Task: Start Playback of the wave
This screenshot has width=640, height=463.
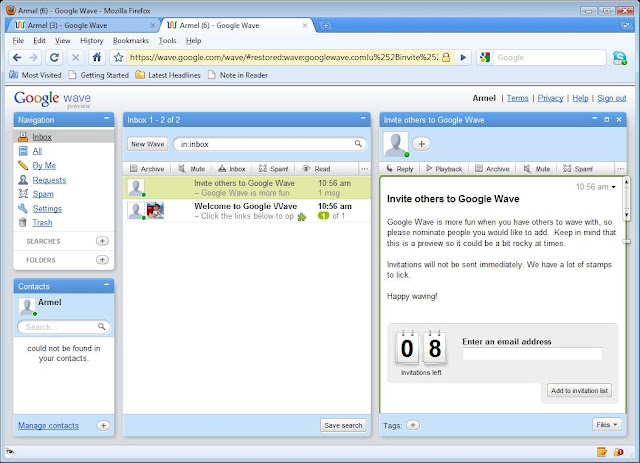Action: pyautogui.click(x=444, y=169)
